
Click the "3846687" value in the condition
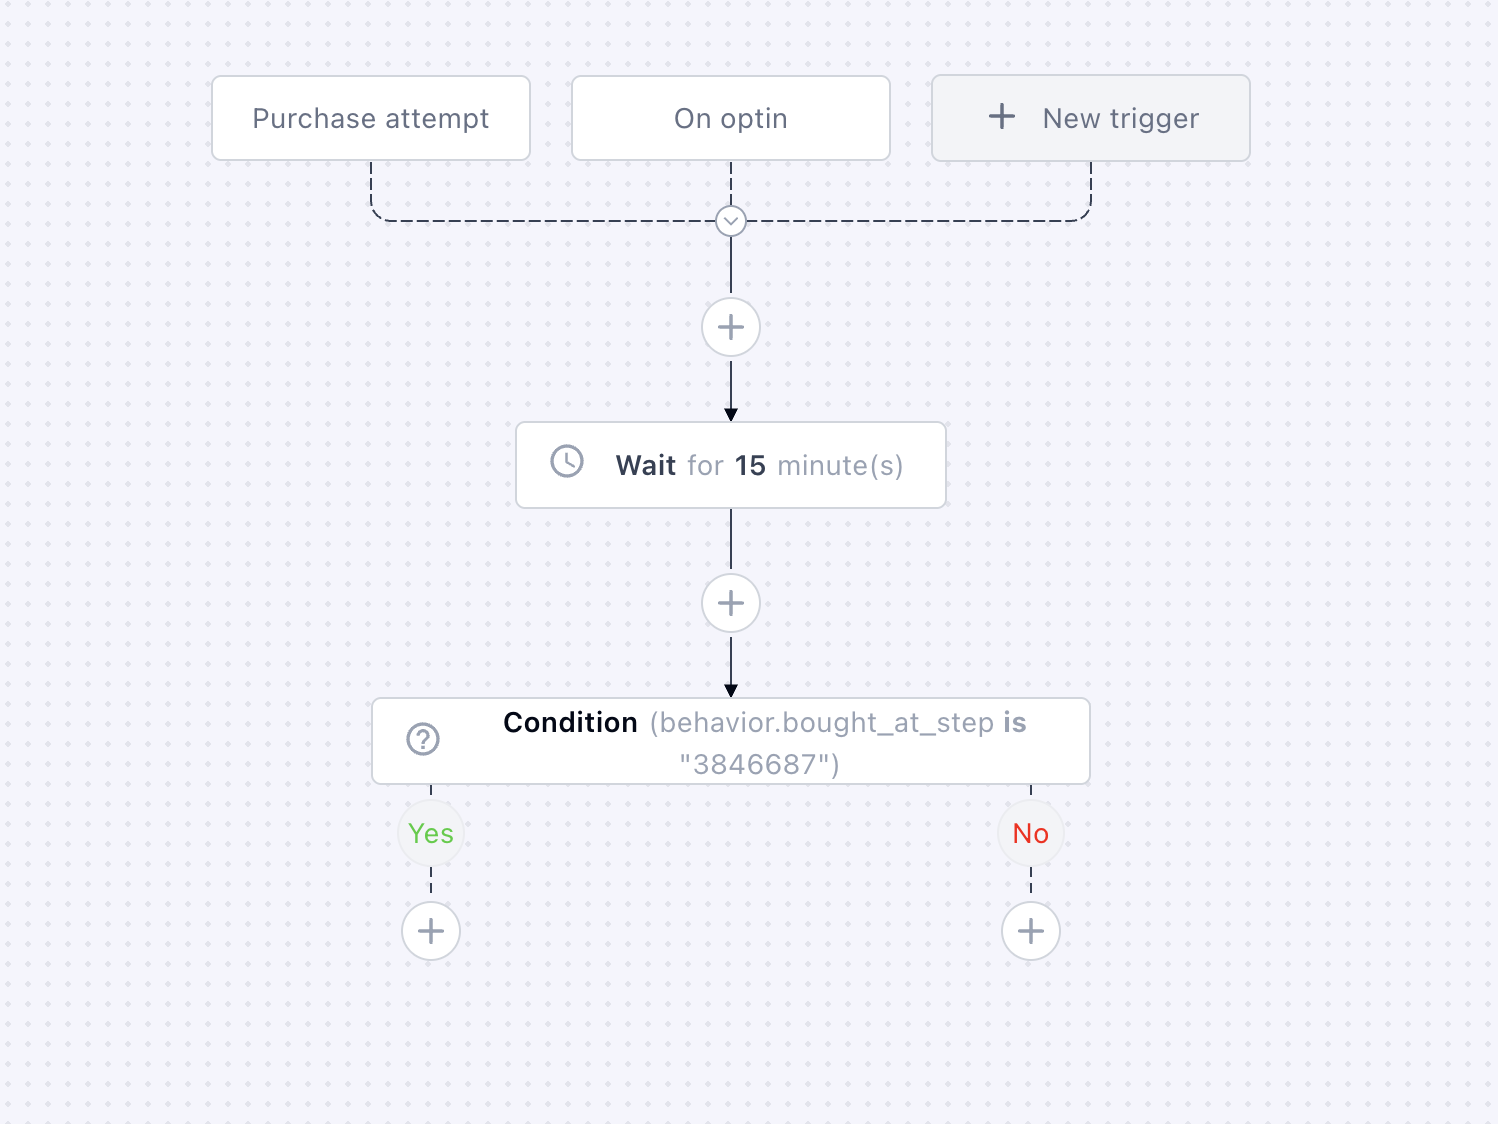pos(759,765)
